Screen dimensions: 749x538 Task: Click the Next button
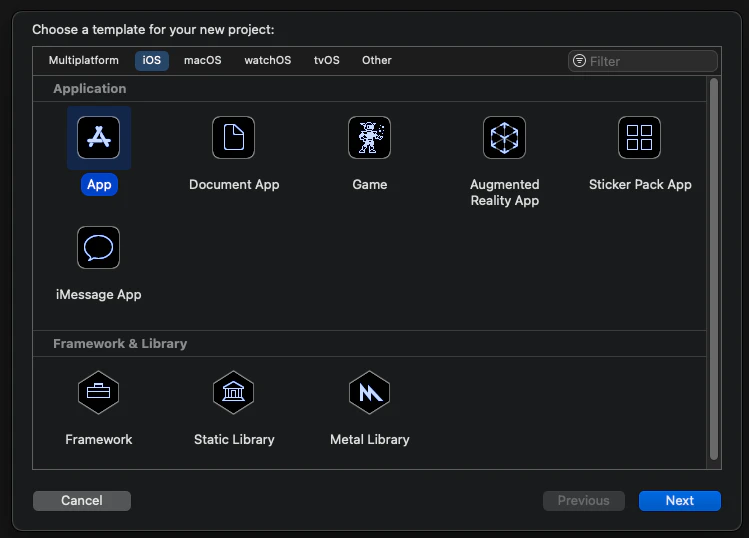pyautogui.click(x=680, y=501)
